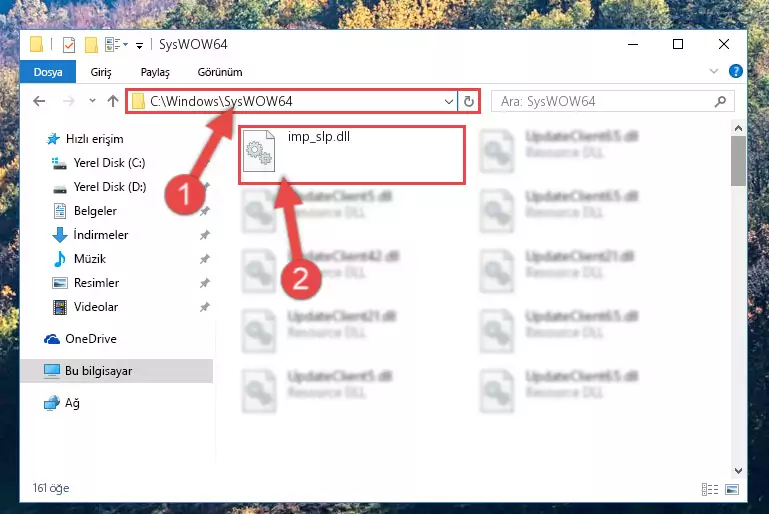Click the Yerel Disk (C:) drive icon
769x514 pixels.
click(59, 163)
